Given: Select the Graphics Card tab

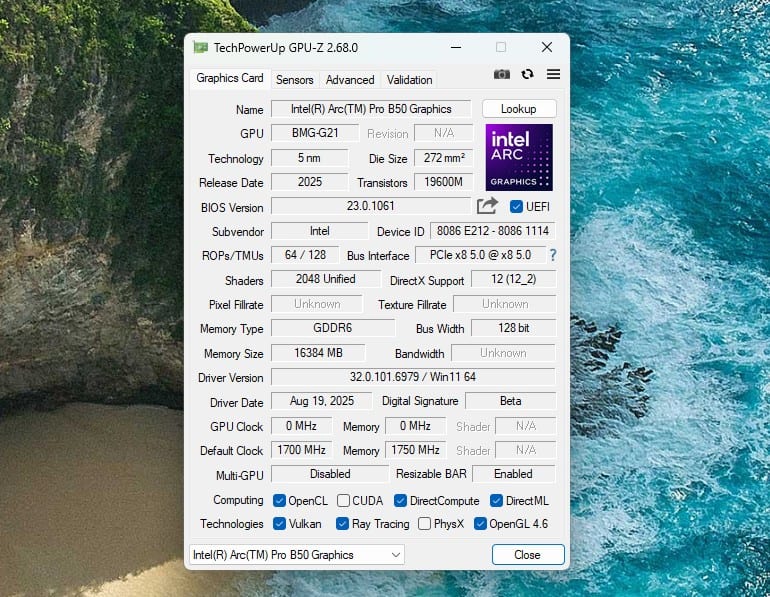Looking at the screenshot, I should (x=230, y=78).
